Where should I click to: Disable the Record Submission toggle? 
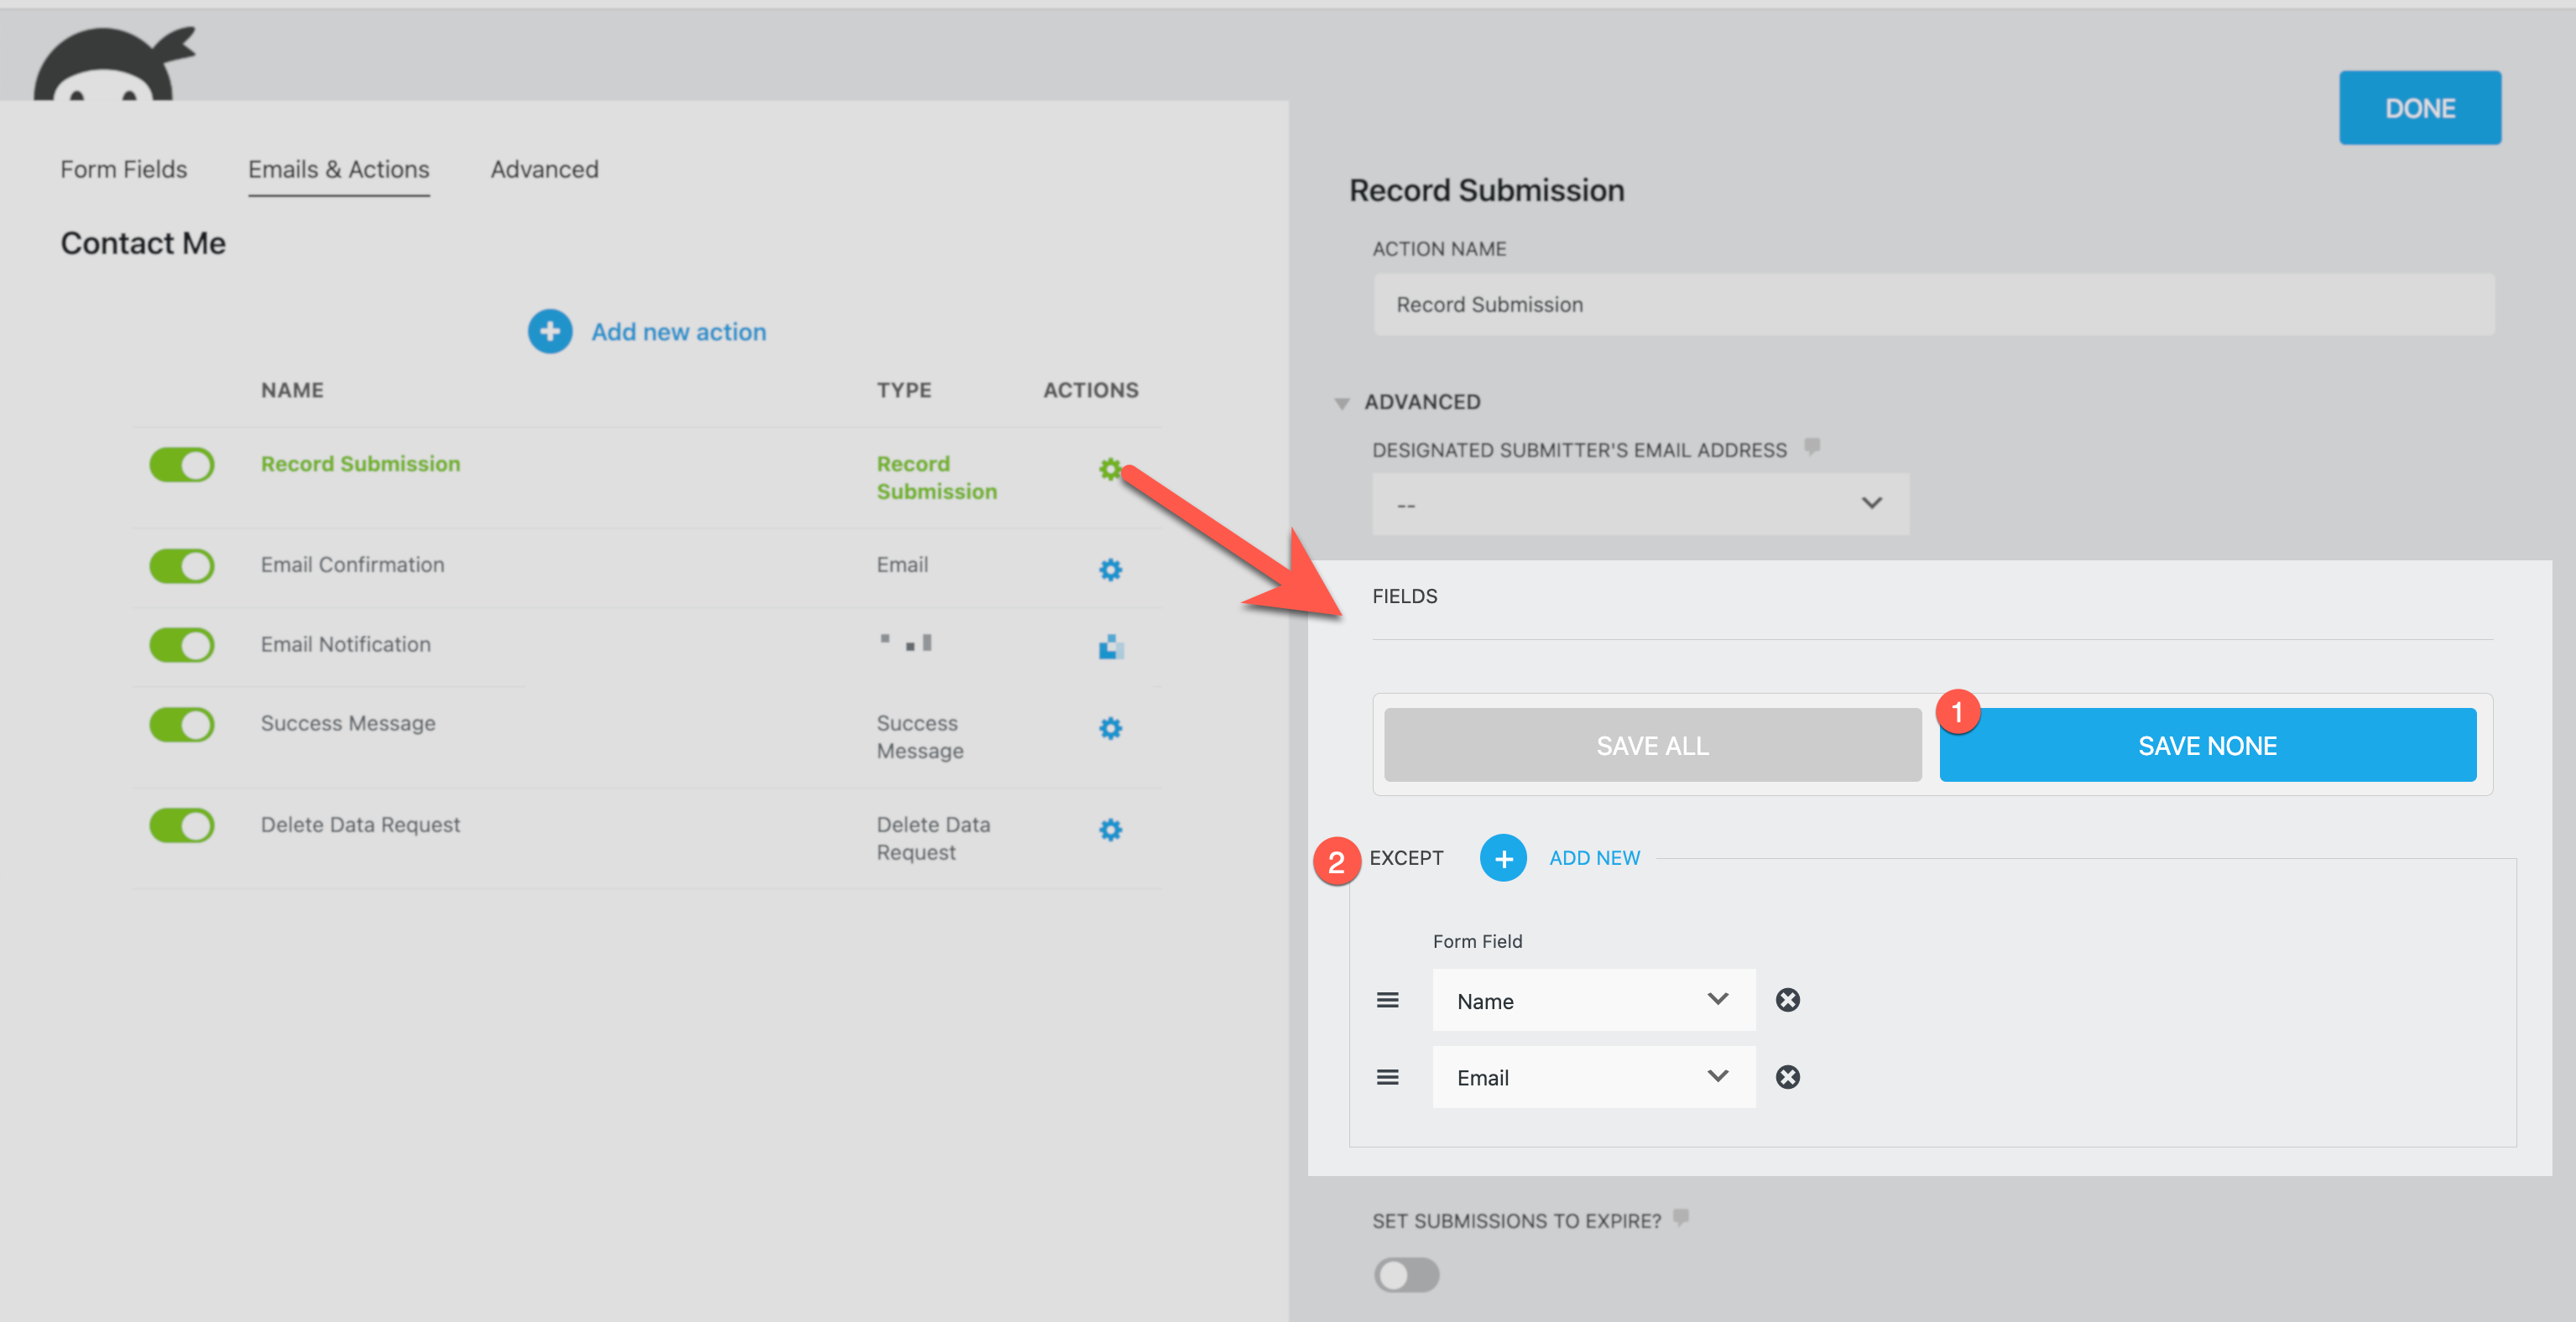click(182, 464)
